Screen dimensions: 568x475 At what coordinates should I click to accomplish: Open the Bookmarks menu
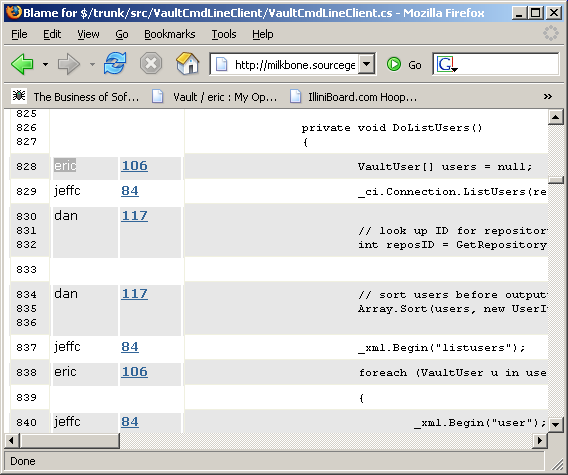point(170,34)
